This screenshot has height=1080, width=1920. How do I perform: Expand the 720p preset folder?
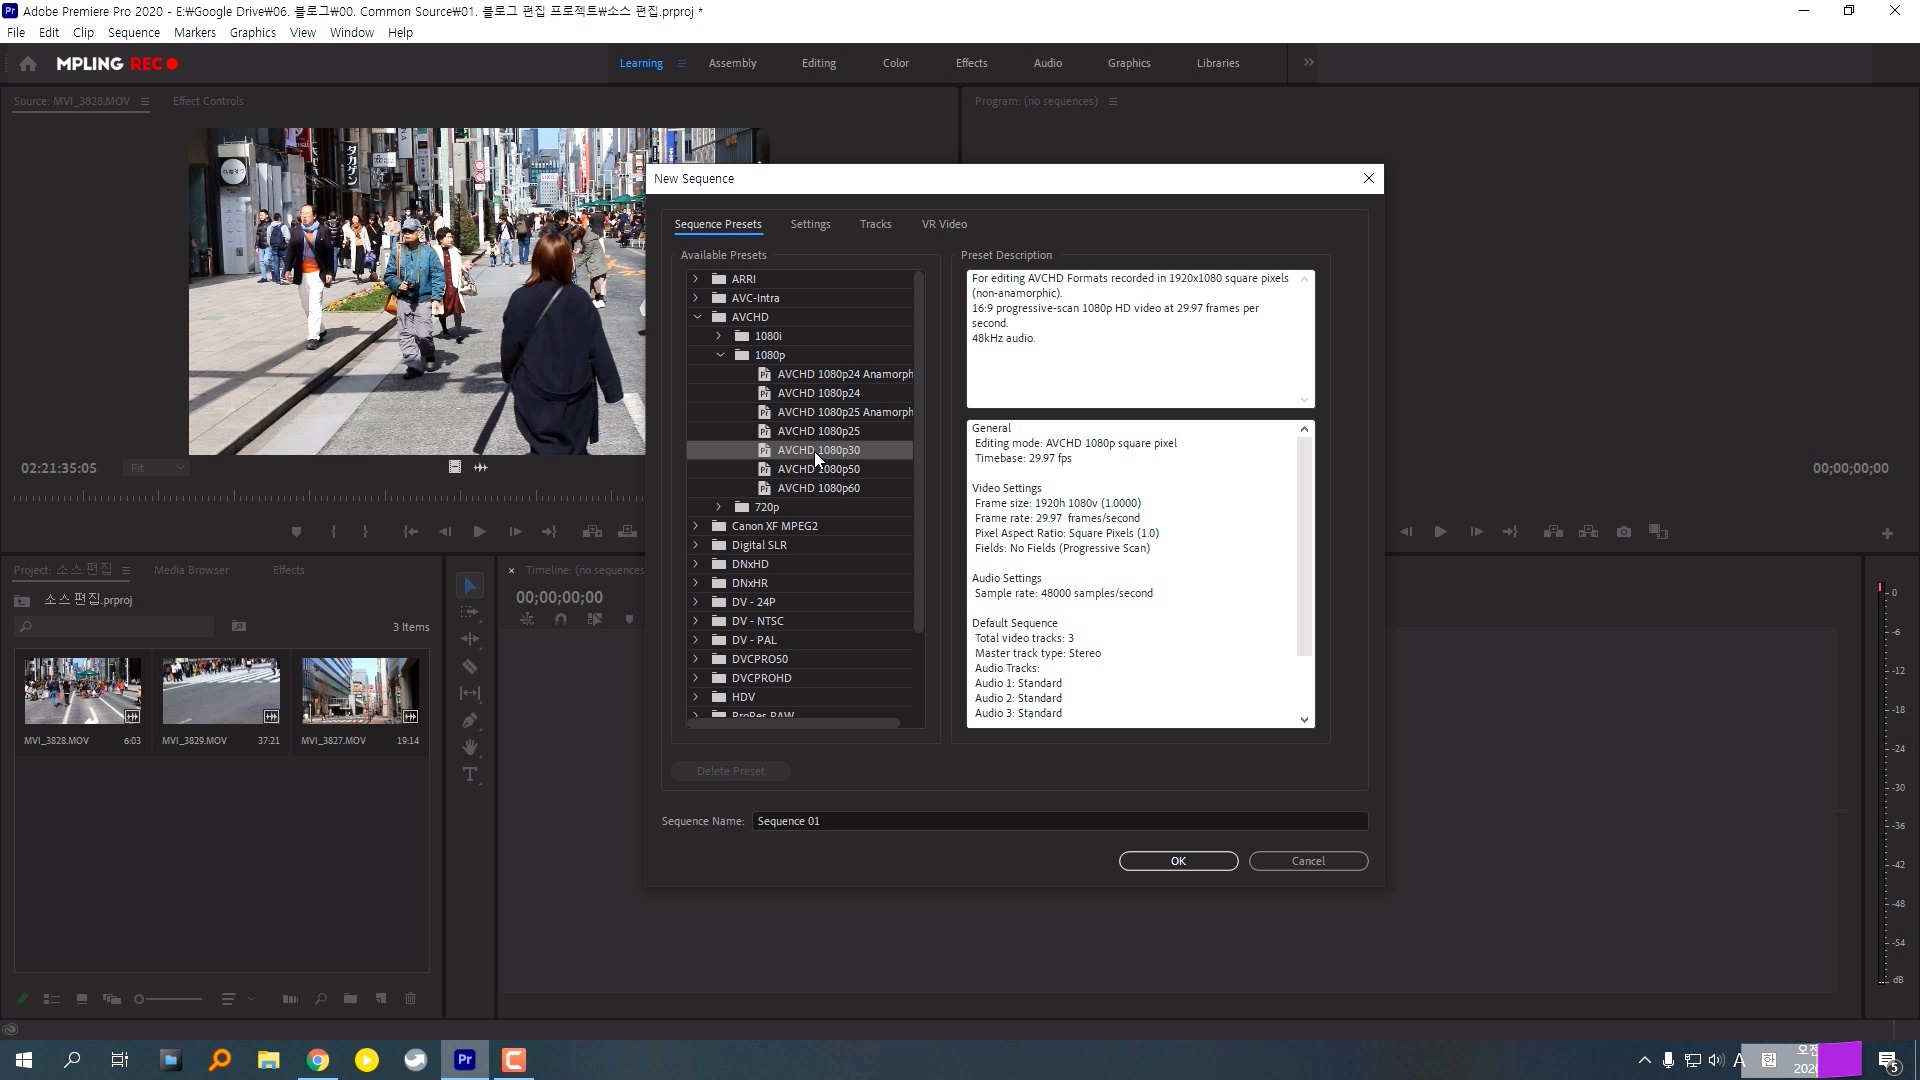pyautogui.click(x=718, y=507)
